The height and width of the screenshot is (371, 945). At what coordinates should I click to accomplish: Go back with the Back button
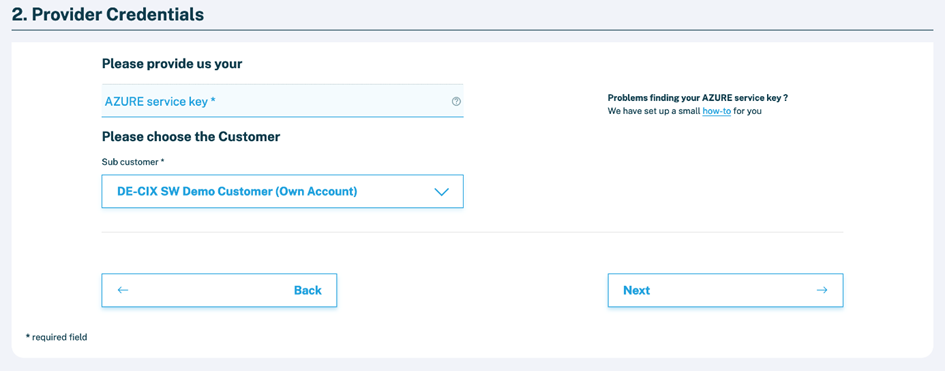click(219, 290)
